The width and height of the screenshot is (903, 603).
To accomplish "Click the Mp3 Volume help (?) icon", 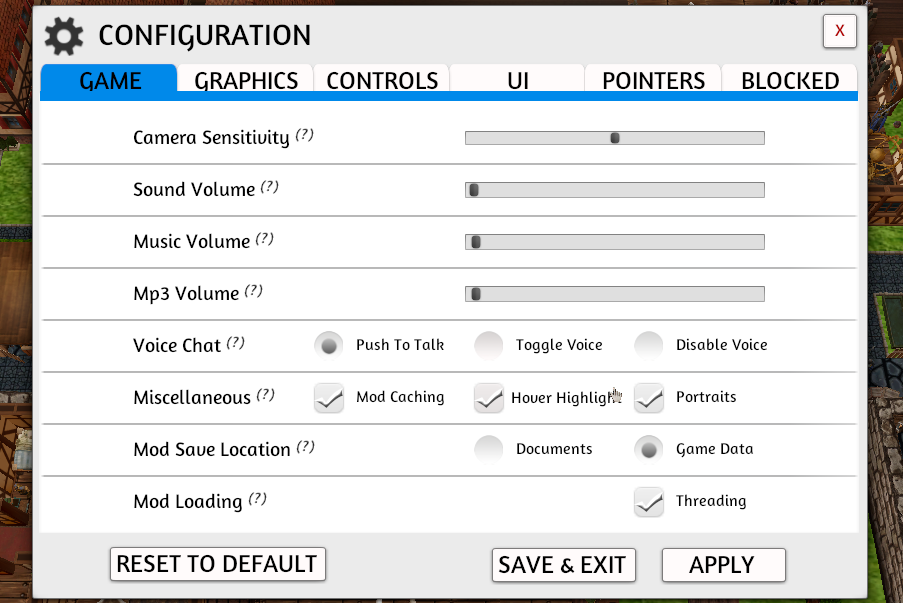I will (254, 291).
